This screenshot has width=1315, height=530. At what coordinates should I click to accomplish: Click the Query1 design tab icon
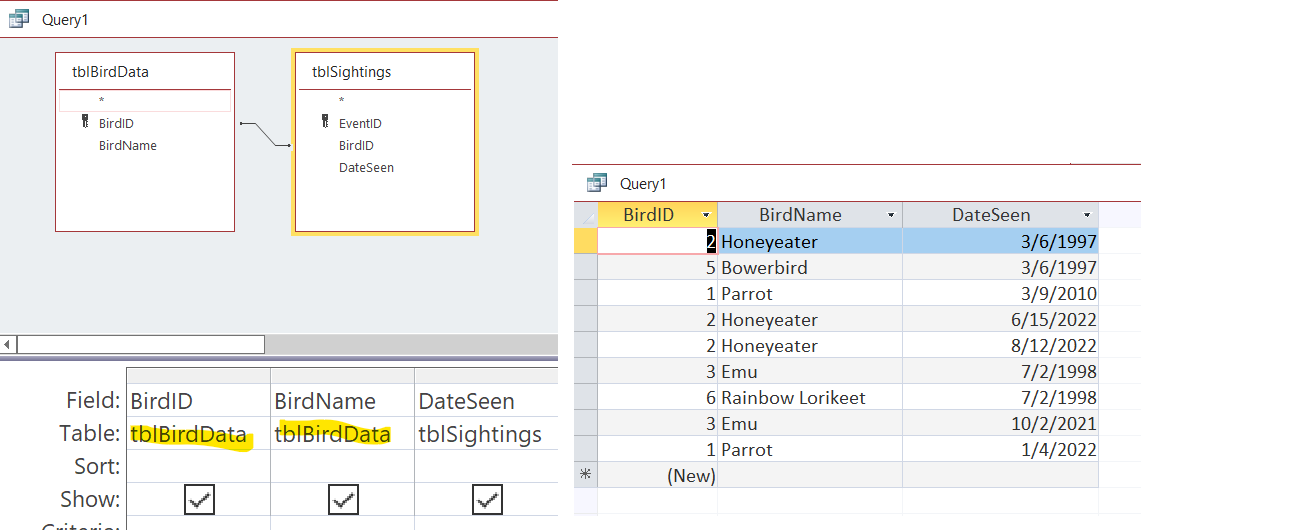tap(19, 19)
